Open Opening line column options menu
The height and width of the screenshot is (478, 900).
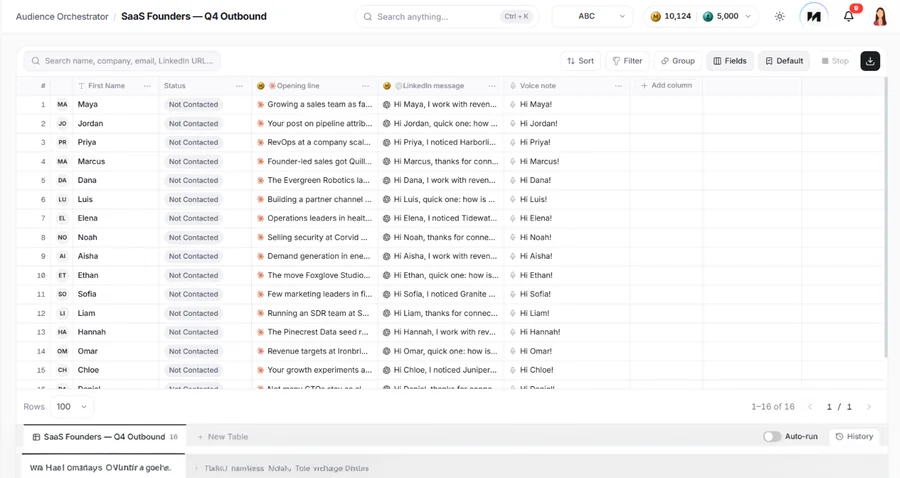[366, 86]
